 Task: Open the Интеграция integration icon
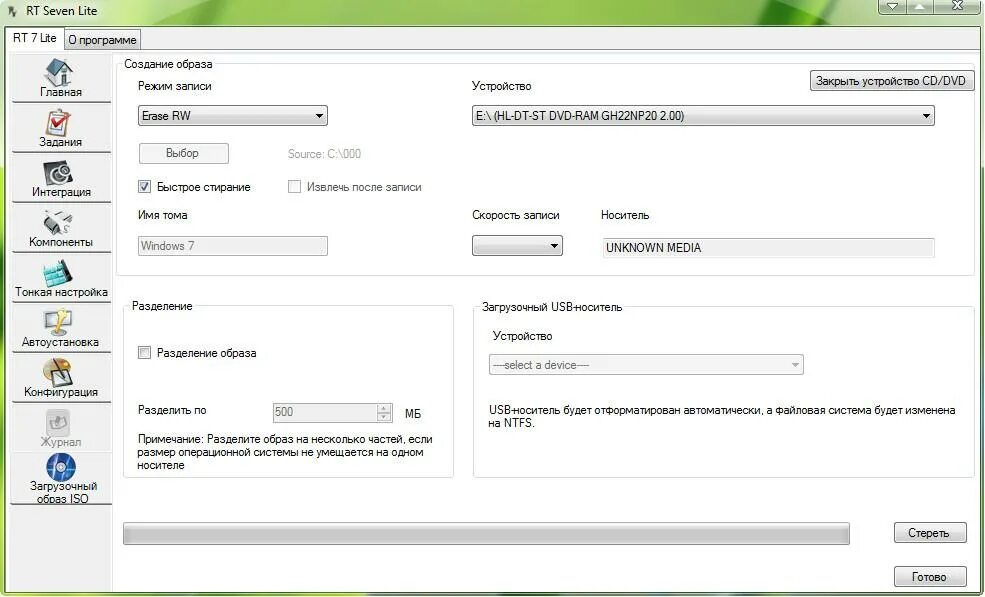point(60,173)
